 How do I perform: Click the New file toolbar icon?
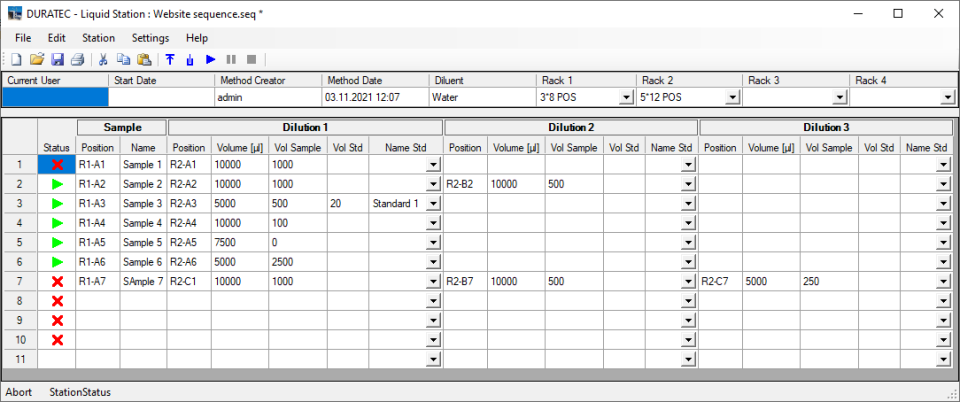pyautogui.click(x=16, y=60)
